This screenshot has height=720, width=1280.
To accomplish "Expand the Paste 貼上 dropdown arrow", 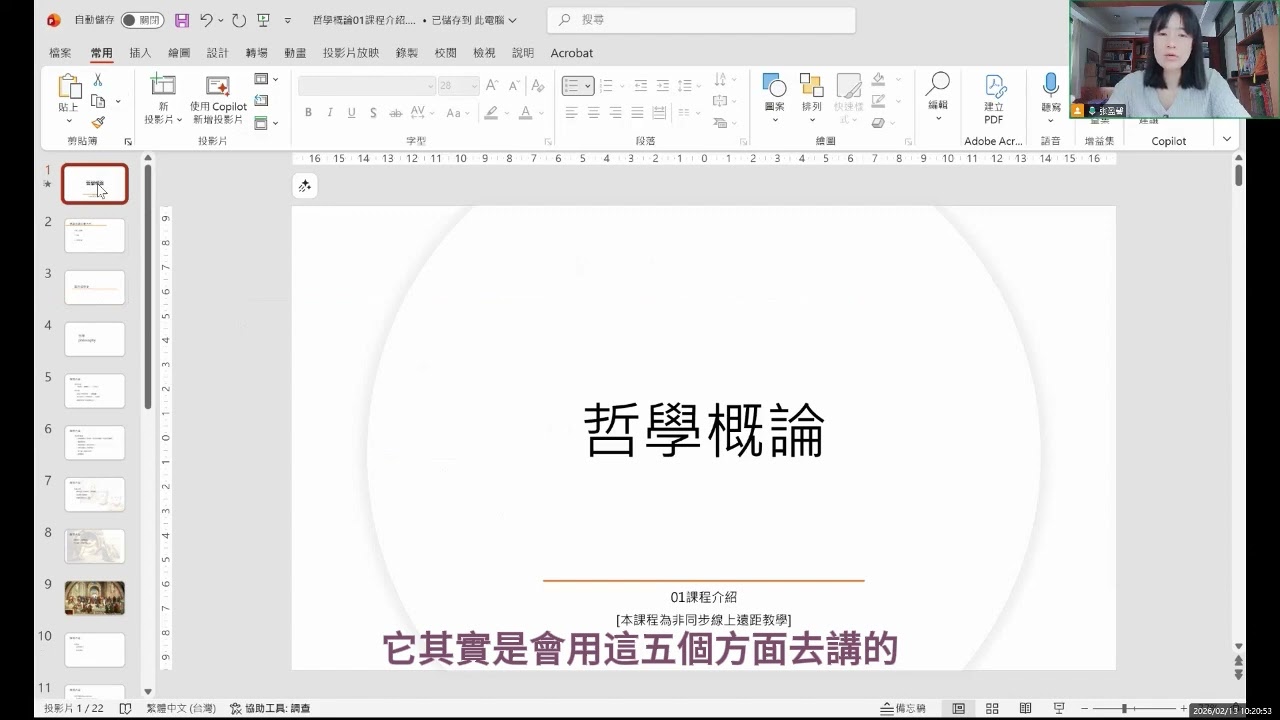I will (x=68, y=121).
